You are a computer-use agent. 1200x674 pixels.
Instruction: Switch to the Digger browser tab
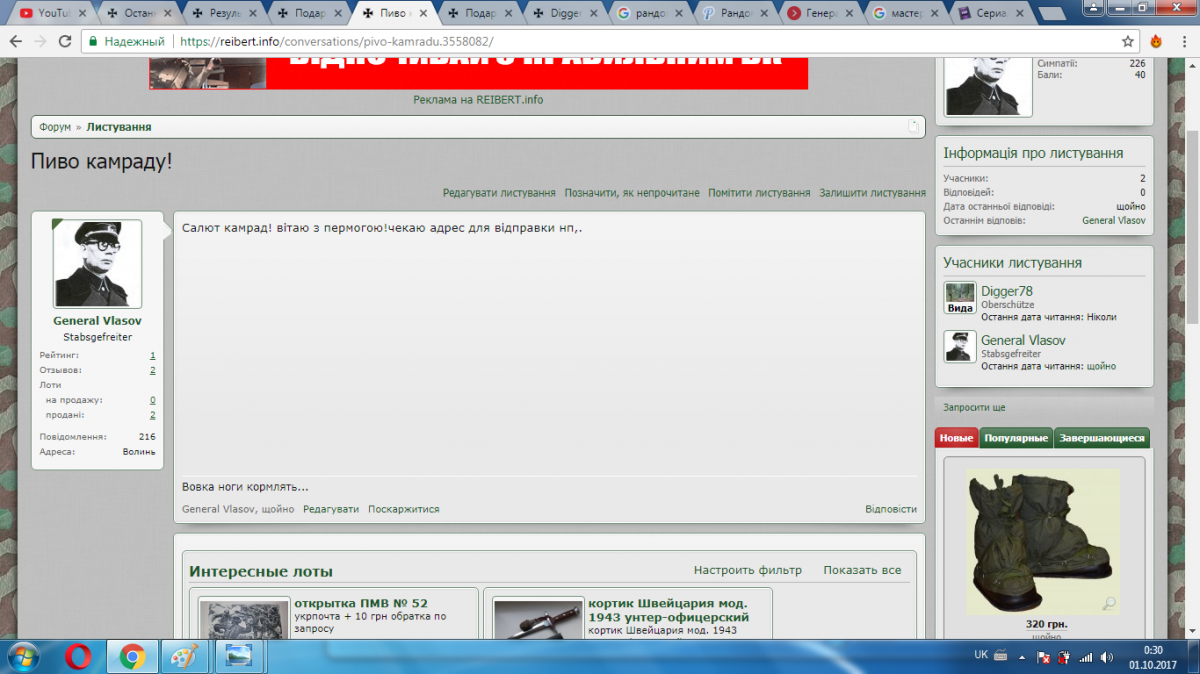click(563, 13)
